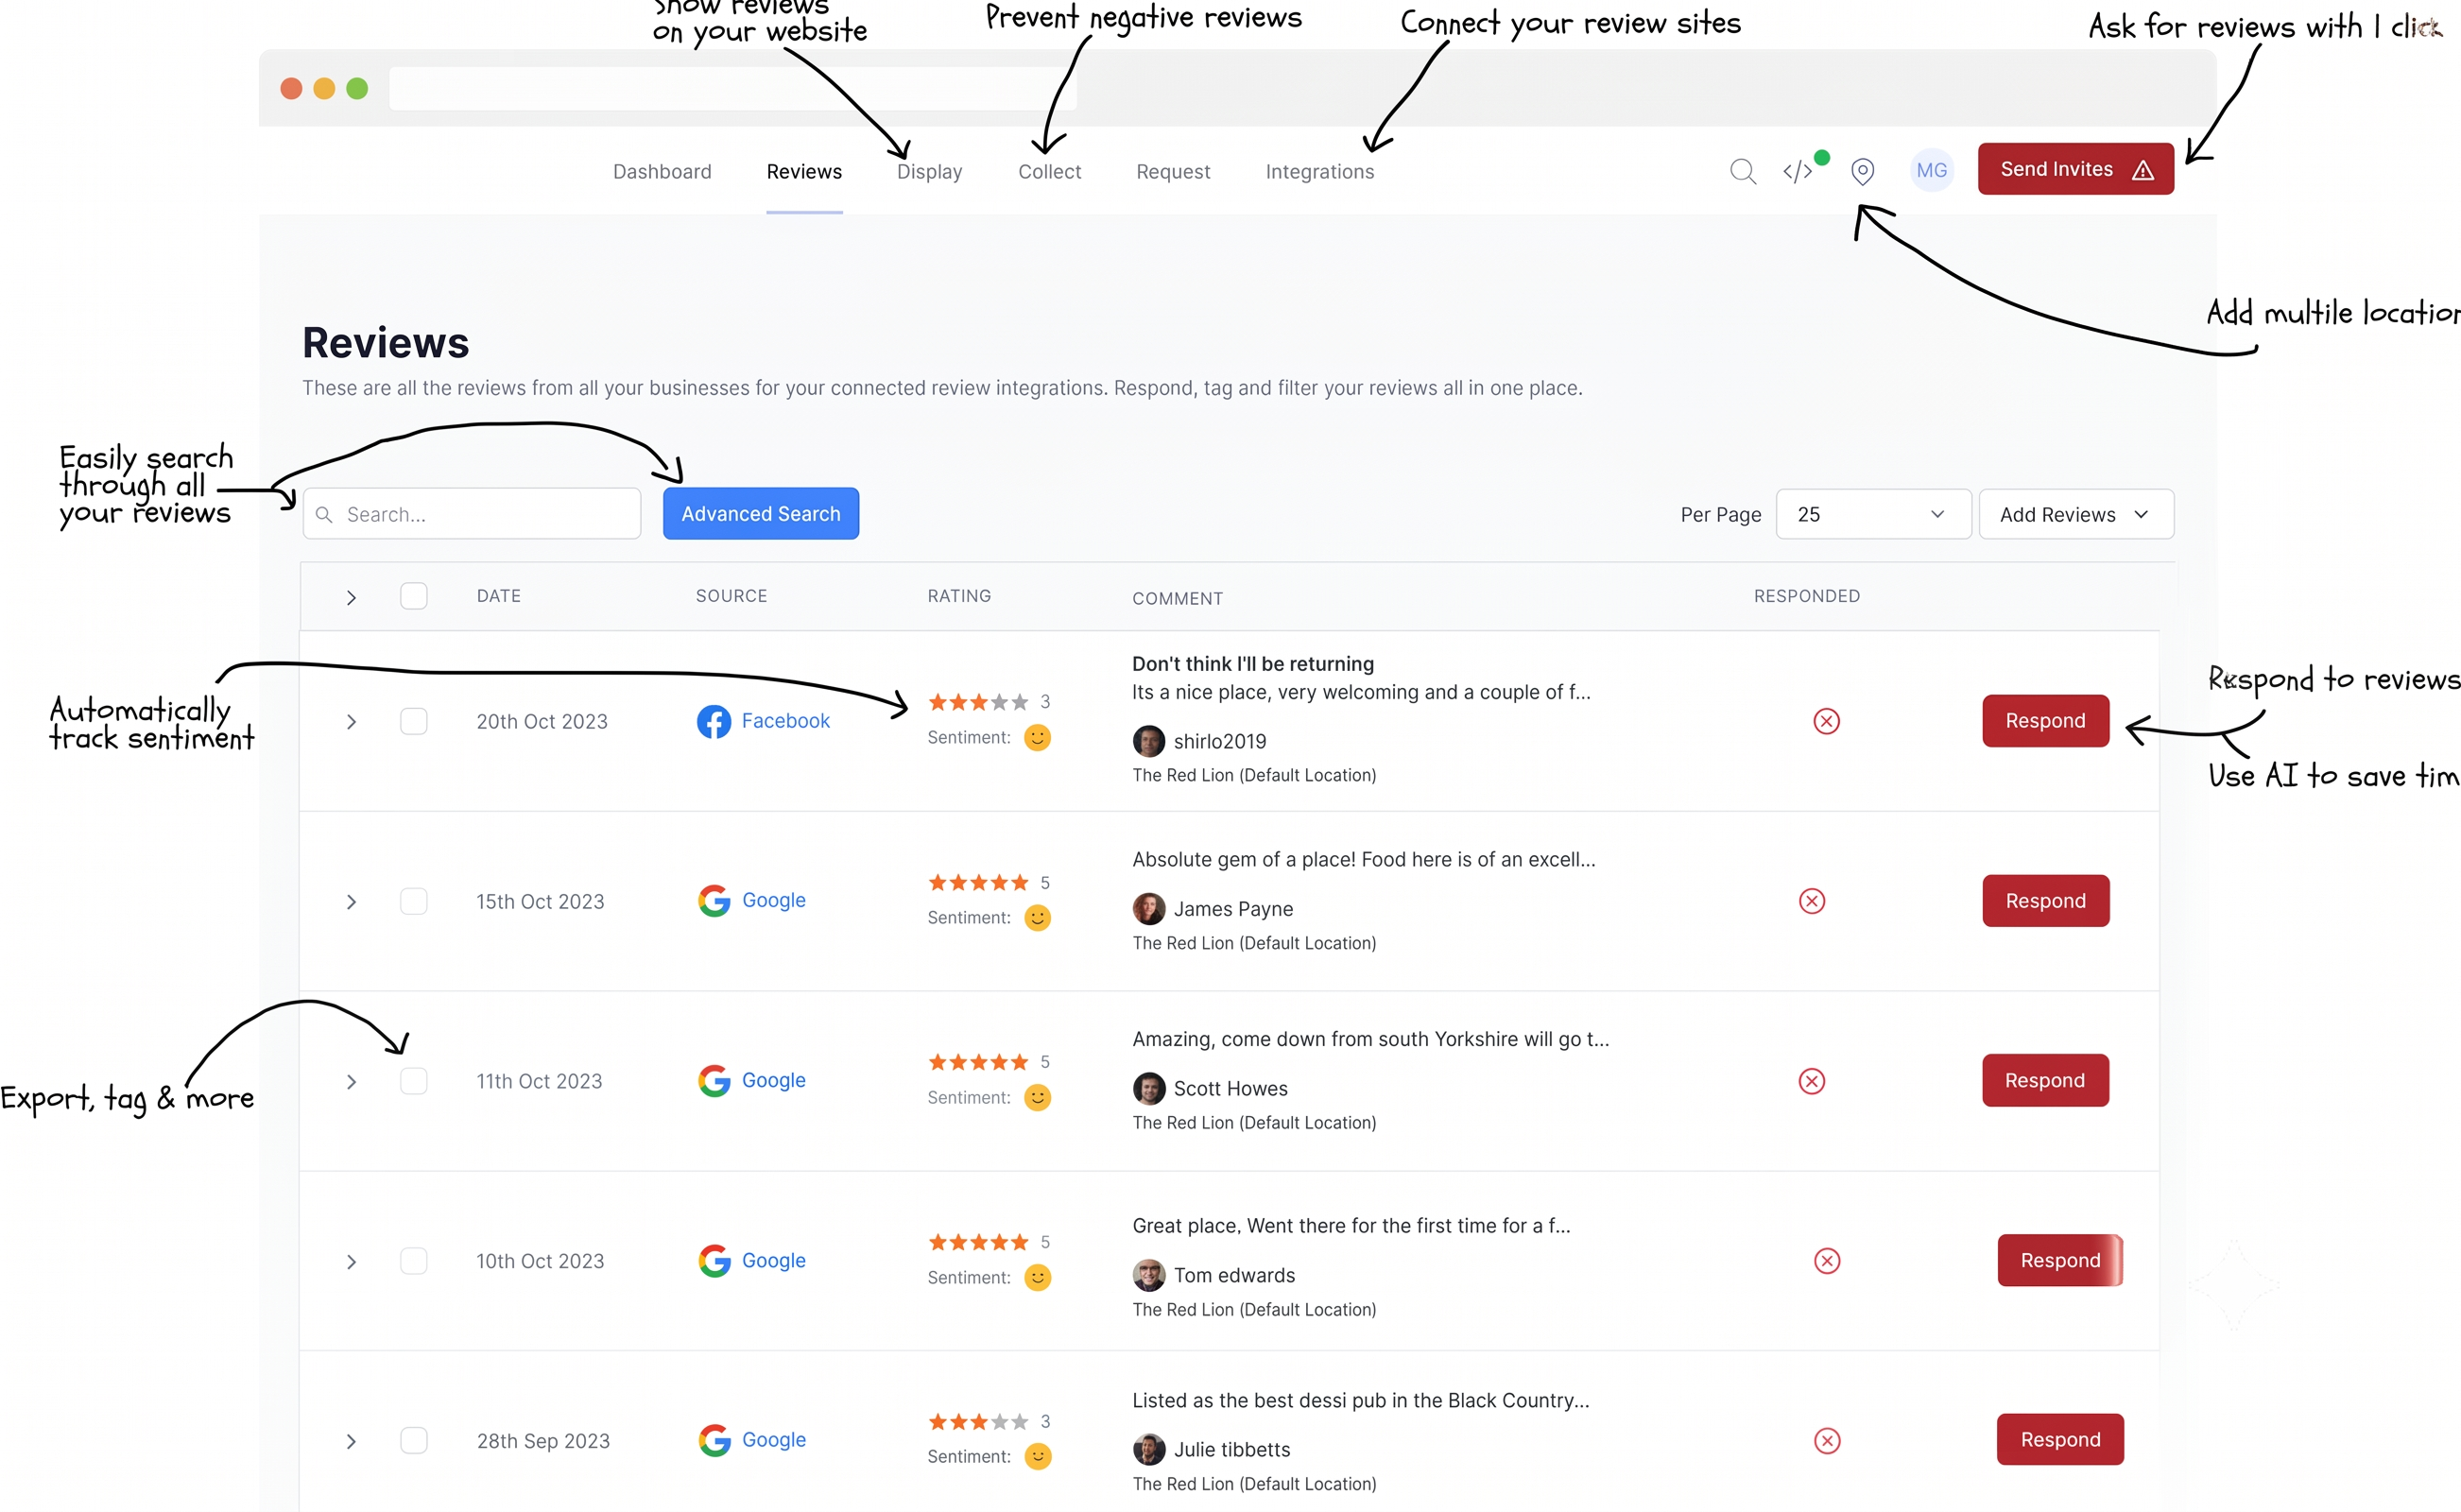The height and width of the screenshot is (1512, 2461).
Task: Select the 10th Oct 2023 review checkbox
Action: pos(413,1261)
